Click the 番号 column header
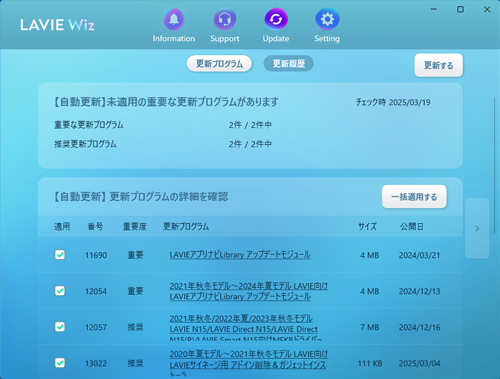 (x=95, y=227)
